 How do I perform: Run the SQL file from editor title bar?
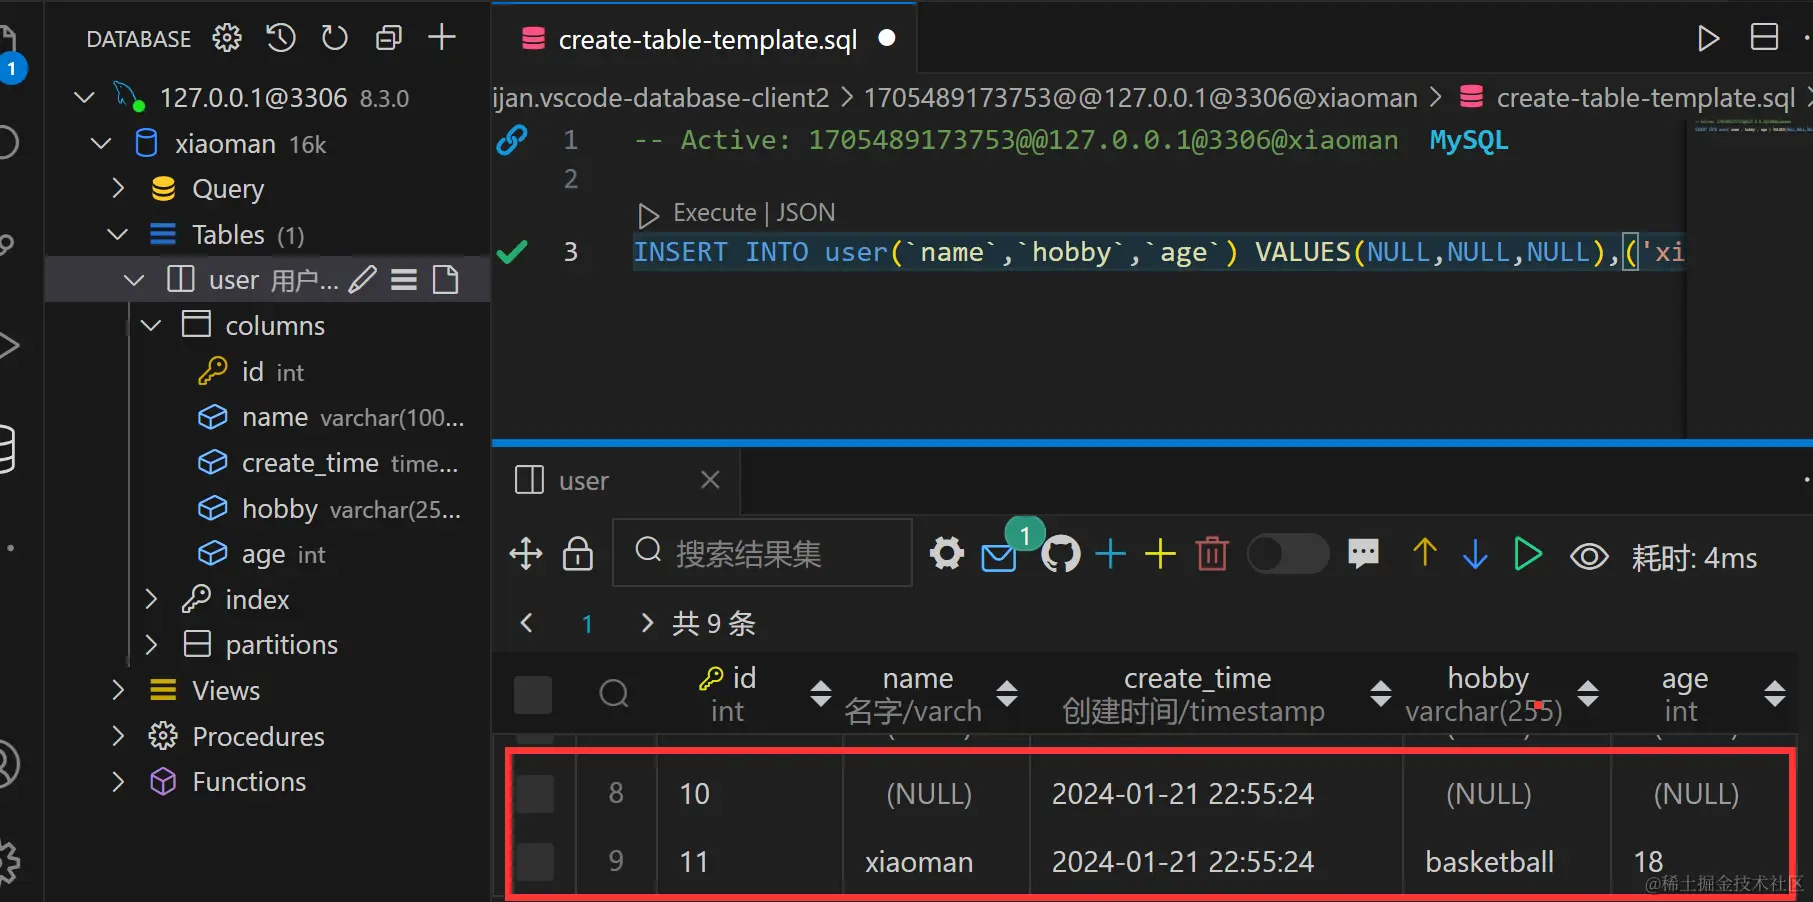(x=1708, y=38)
